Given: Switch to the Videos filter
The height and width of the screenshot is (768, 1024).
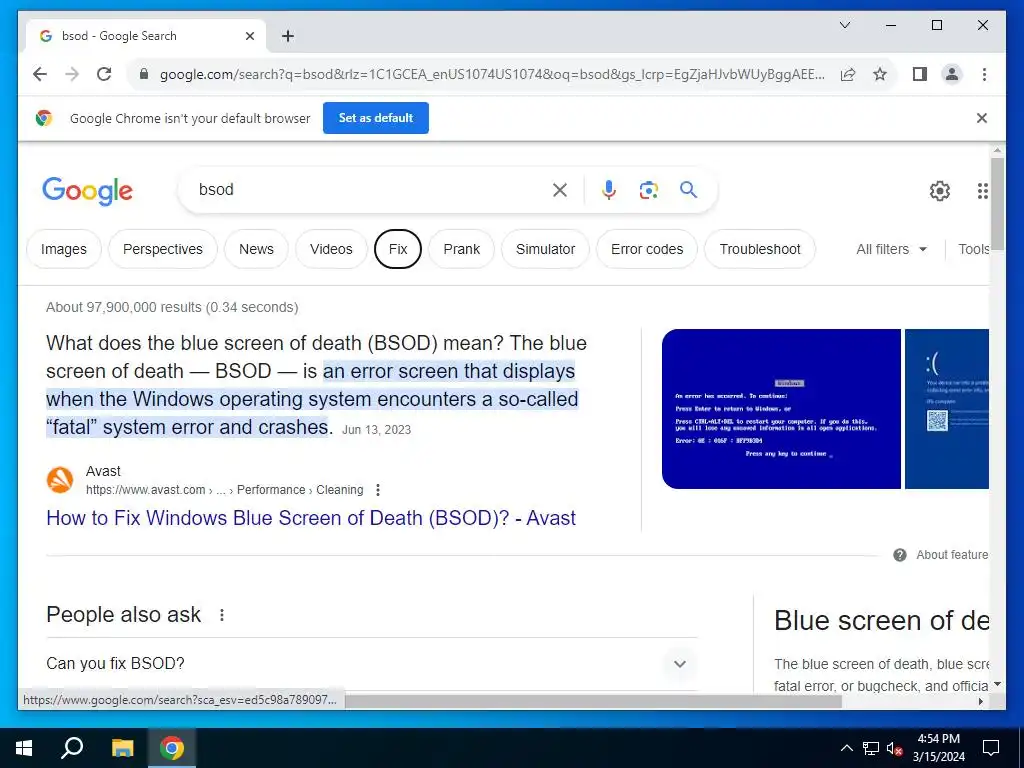Looking at the screenshot, I should coord(331,249).
